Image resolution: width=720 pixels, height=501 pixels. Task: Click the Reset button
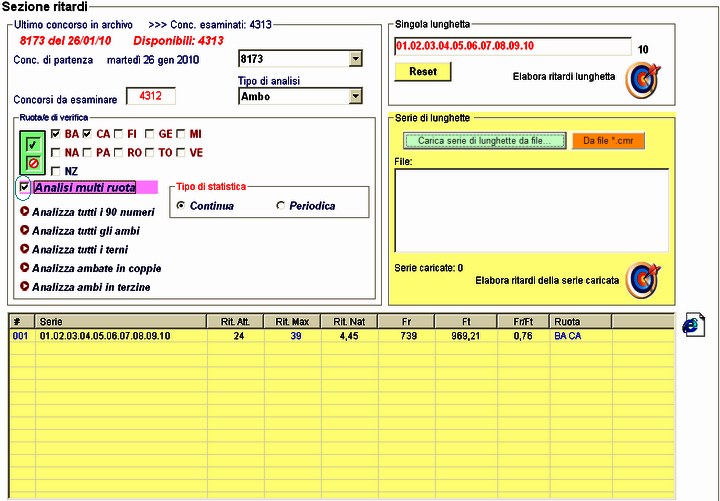pos(423,72)
